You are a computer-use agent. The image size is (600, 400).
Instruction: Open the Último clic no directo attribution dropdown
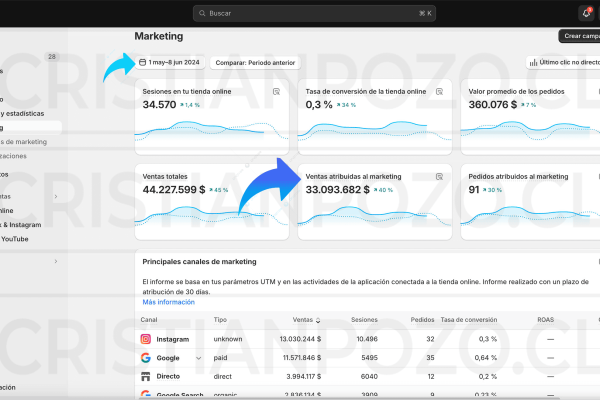click(565, 62)
